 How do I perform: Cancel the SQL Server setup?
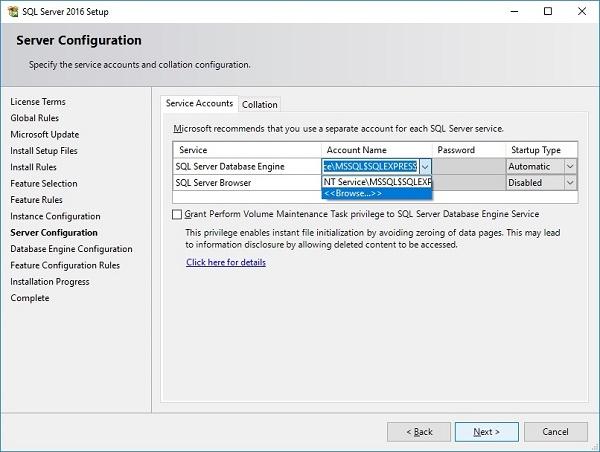(554, 431)
